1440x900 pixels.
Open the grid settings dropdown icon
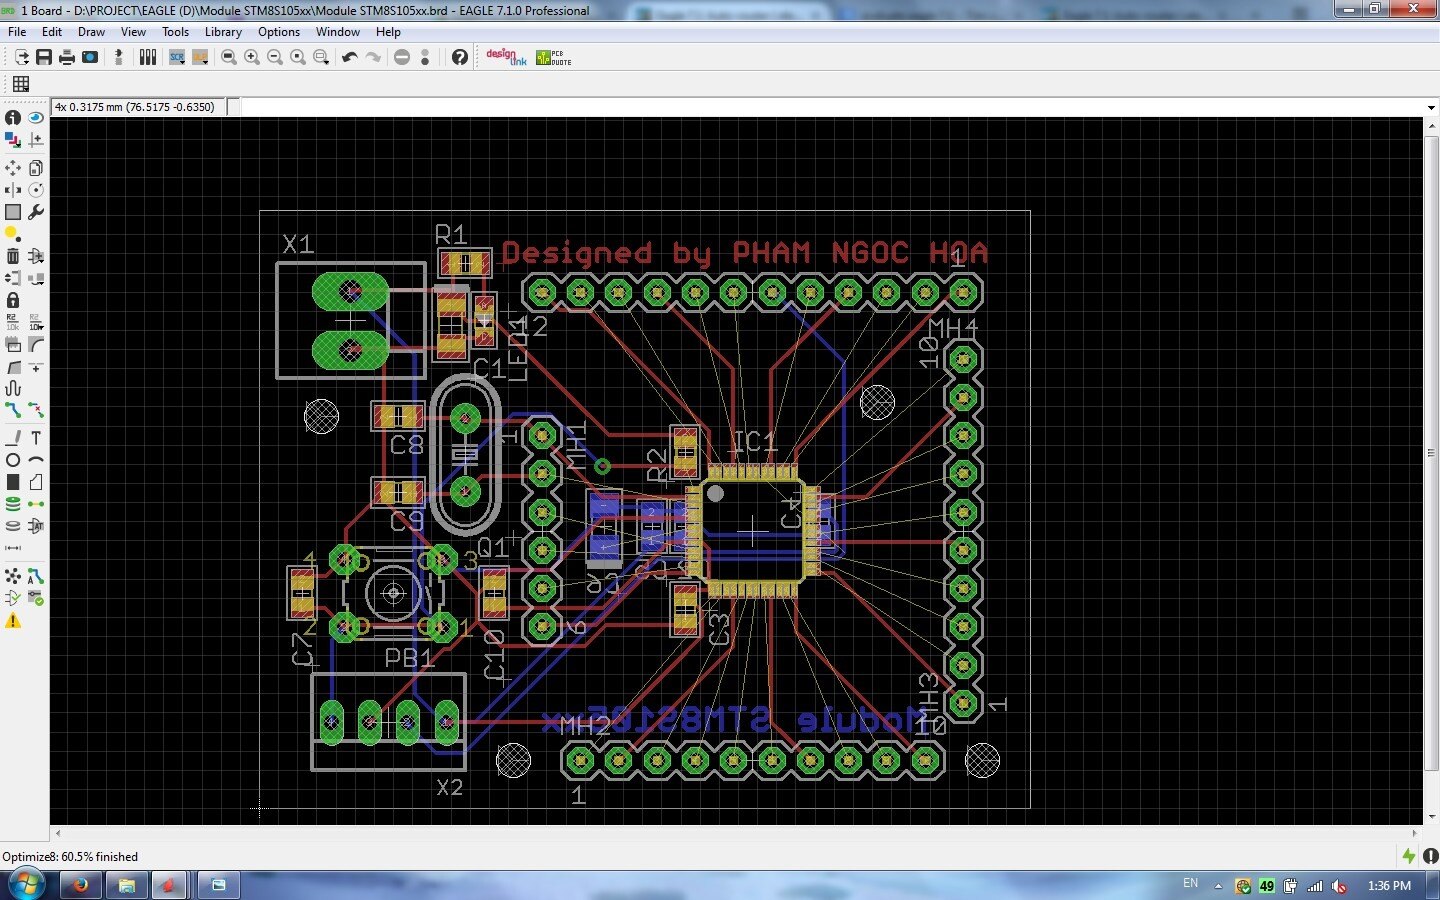tap(21, 84)
